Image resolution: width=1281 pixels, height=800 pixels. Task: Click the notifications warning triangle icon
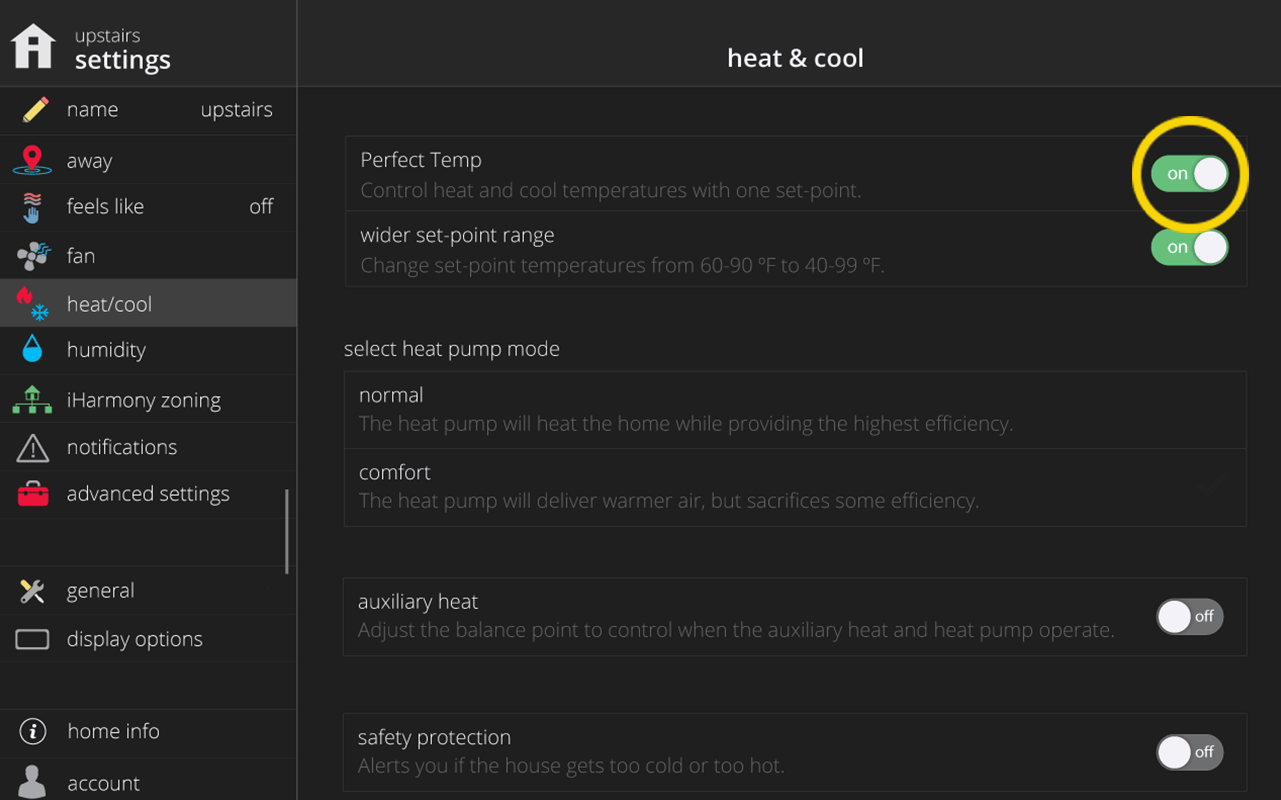click(x=33, y=448)
